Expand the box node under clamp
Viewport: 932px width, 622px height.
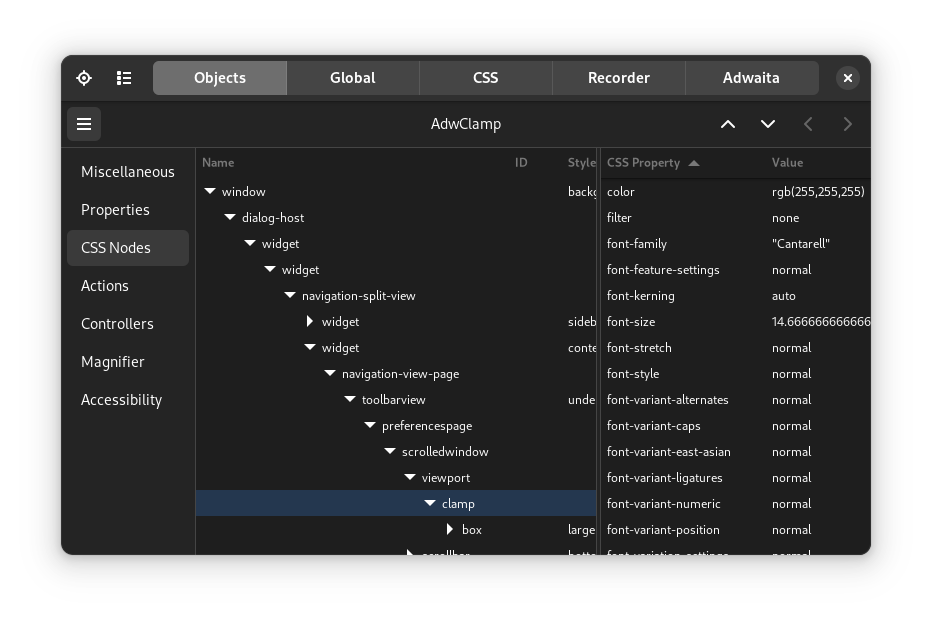tap(449, 529)
